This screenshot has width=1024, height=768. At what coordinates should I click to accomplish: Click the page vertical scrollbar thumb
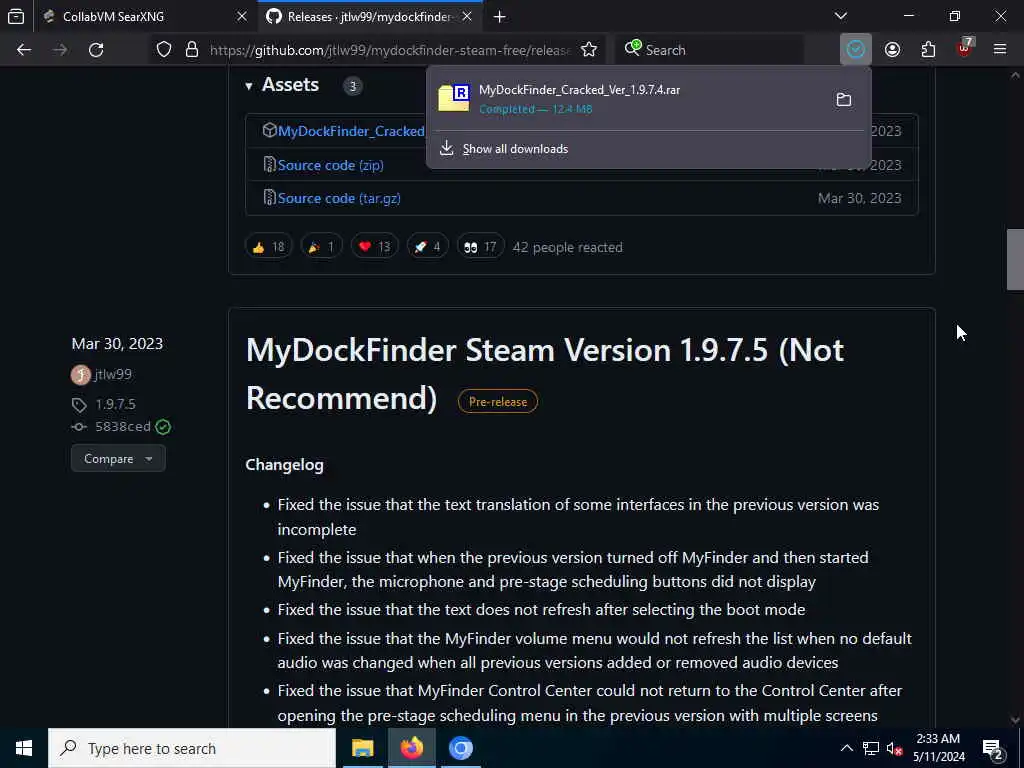1015,259
